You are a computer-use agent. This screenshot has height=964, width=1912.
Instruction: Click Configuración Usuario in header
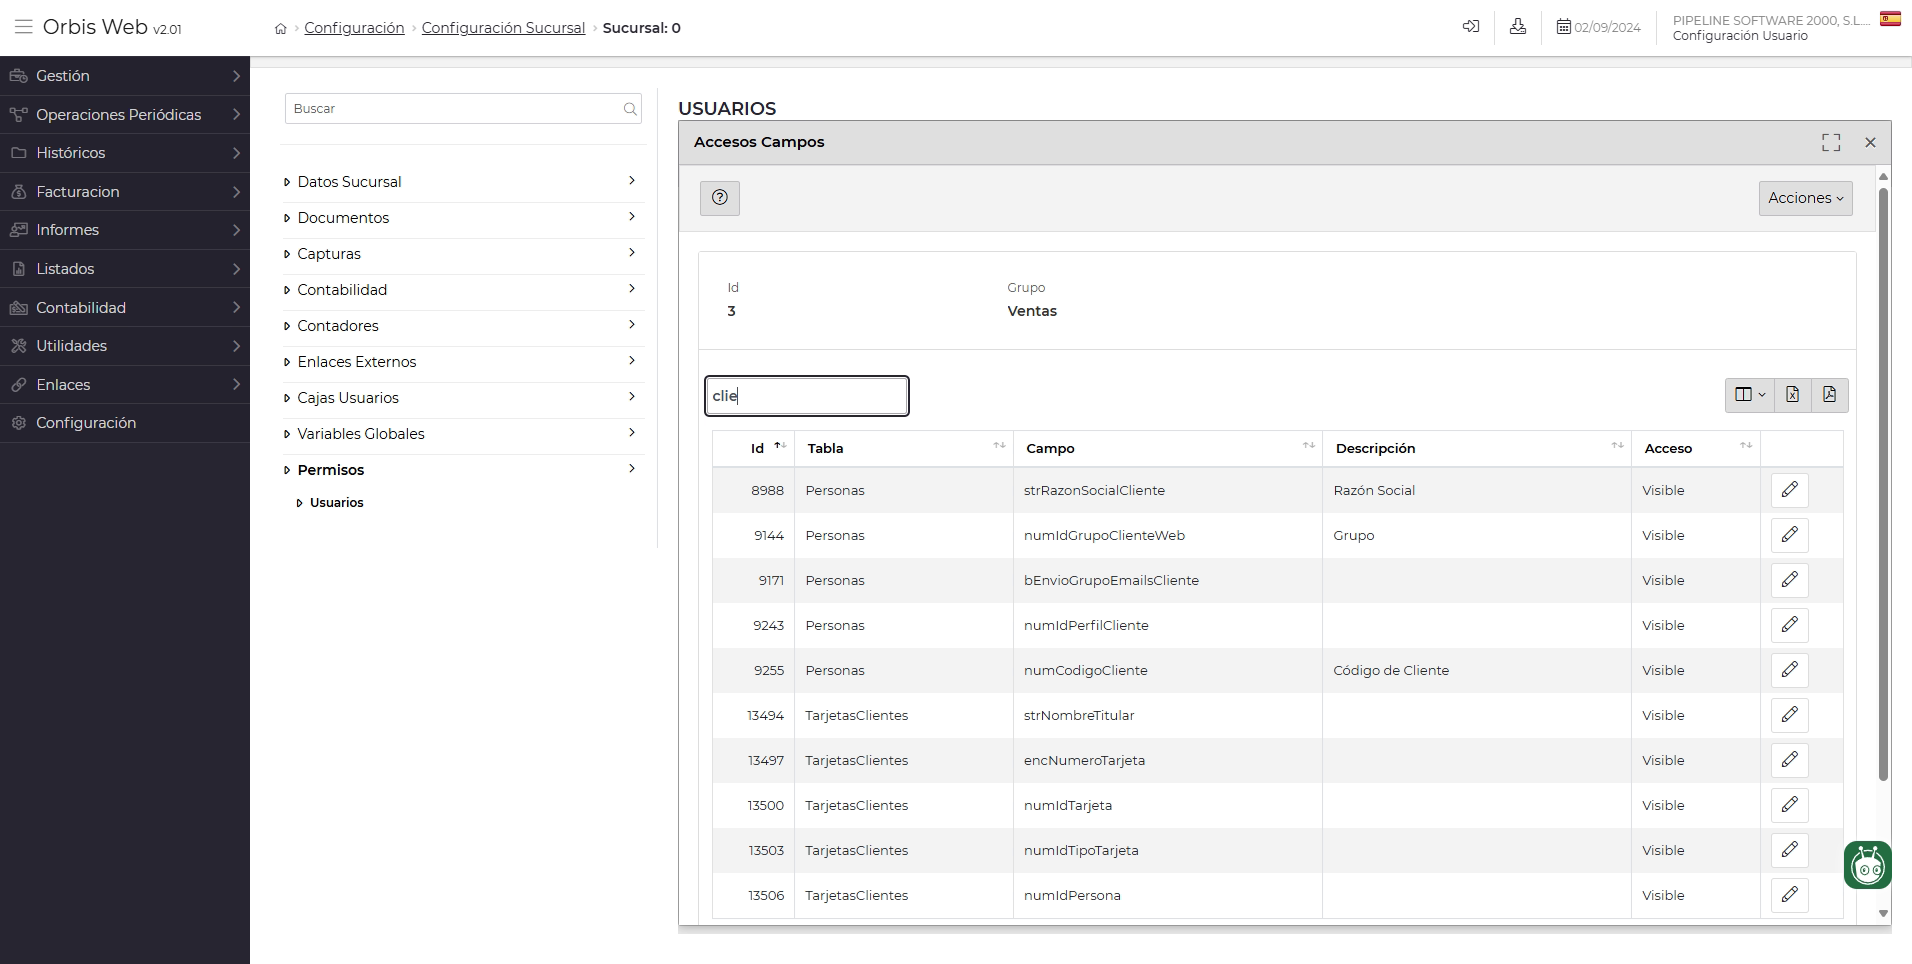pyautogui.click(x=1740, y=36)
